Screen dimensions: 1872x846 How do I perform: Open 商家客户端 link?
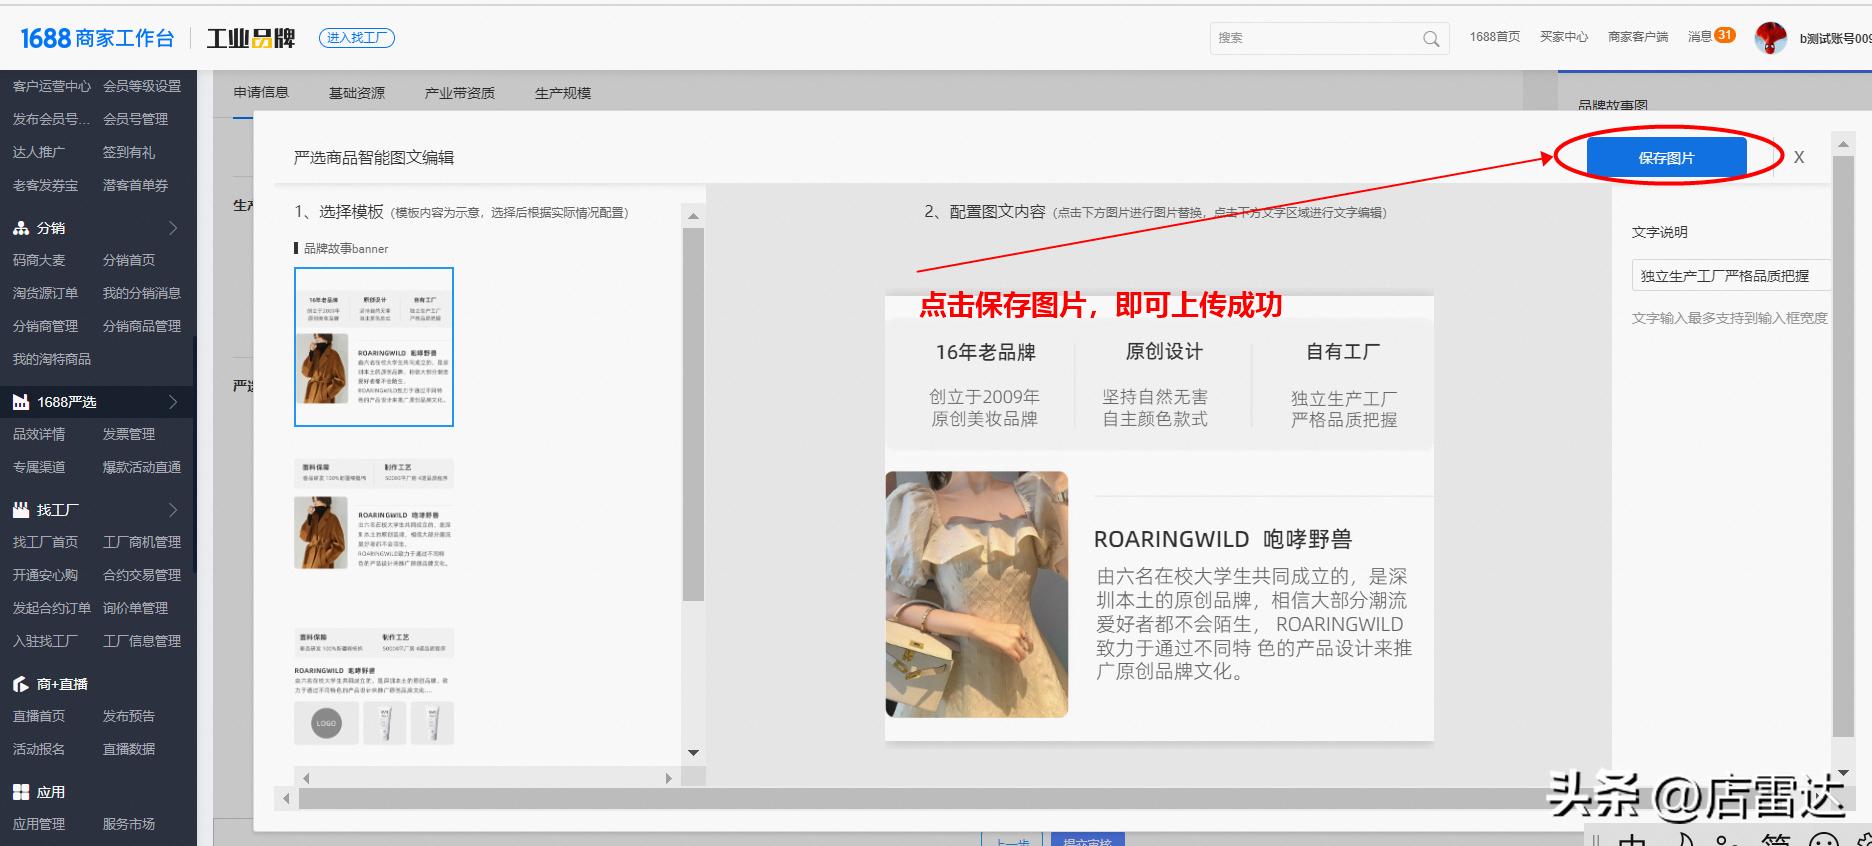(1638, 37)
